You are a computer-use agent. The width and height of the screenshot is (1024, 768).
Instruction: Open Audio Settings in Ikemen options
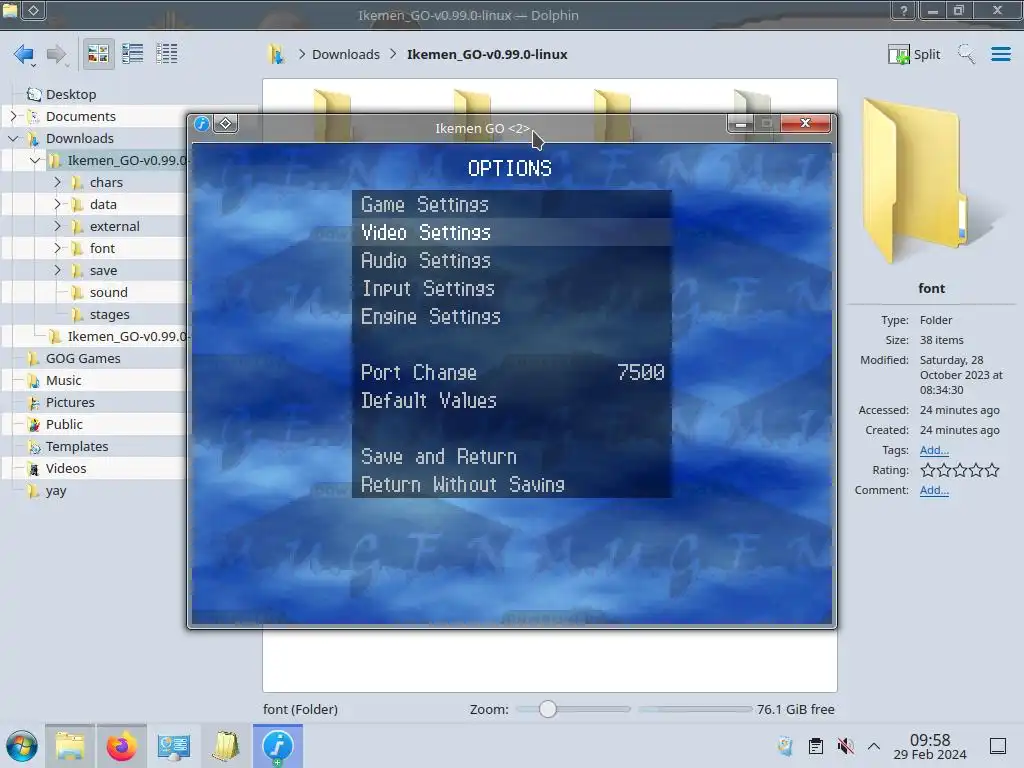pyautogui.click(x=511, y=261)
